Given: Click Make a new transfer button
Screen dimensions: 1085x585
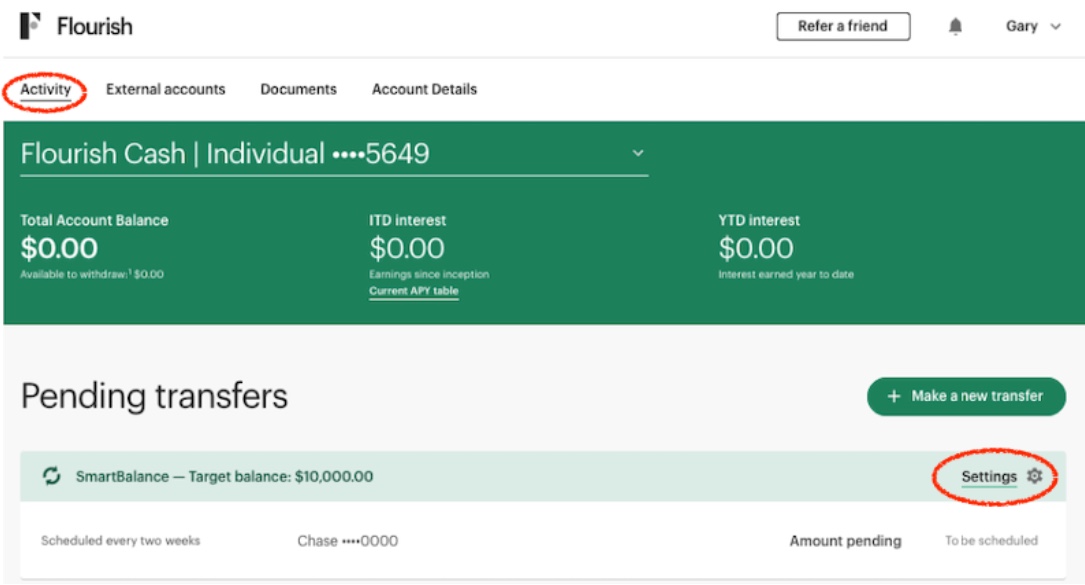Looking at the screenshot, I should 966,396.
